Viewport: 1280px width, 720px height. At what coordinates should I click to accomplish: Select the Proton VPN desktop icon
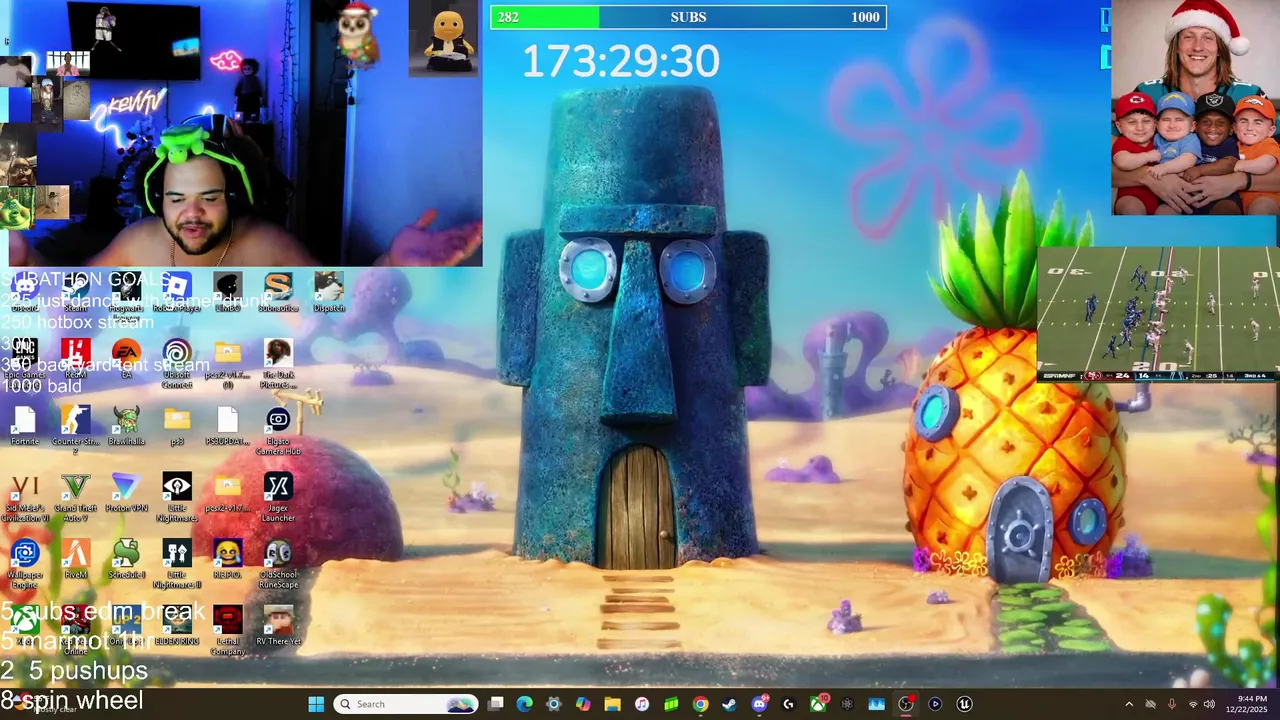click(126, 493)
